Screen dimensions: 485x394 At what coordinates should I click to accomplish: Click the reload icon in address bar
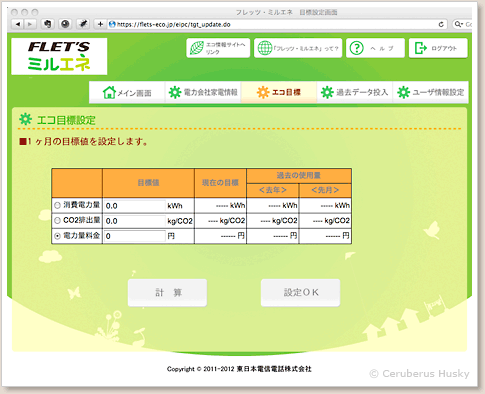pyautogui.click(x=441, y=24)
